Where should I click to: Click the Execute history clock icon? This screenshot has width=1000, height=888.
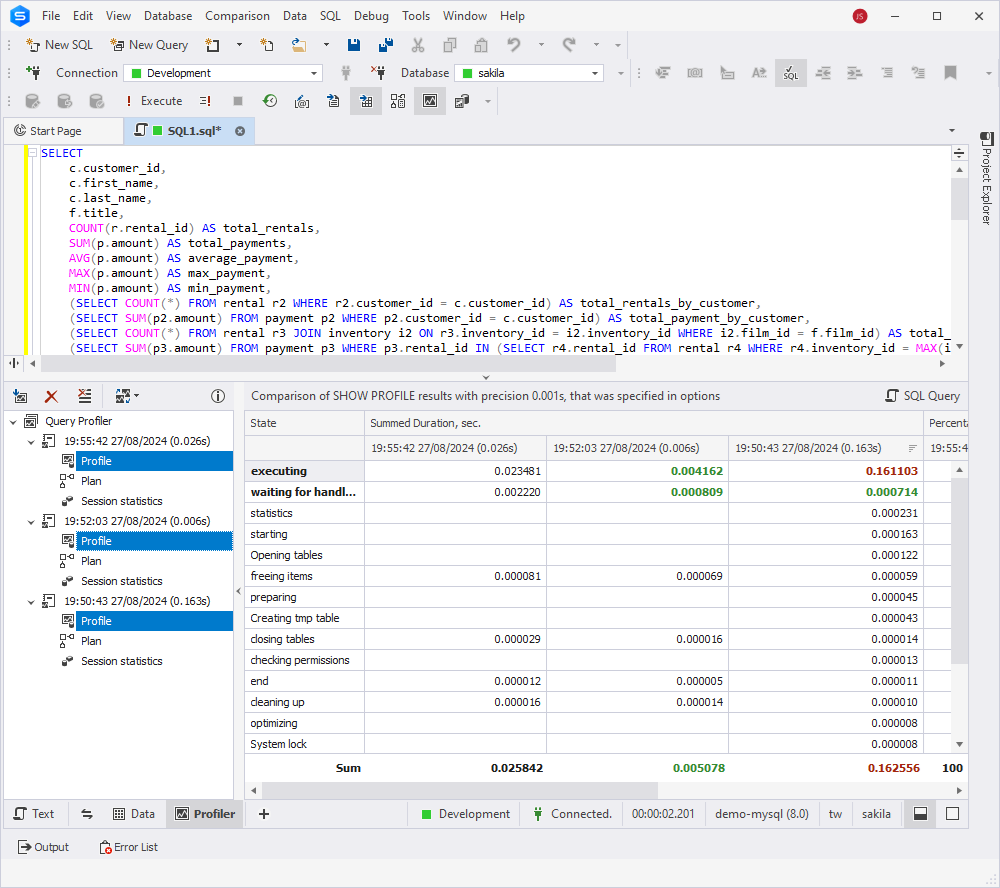click(x=270, y=101)
